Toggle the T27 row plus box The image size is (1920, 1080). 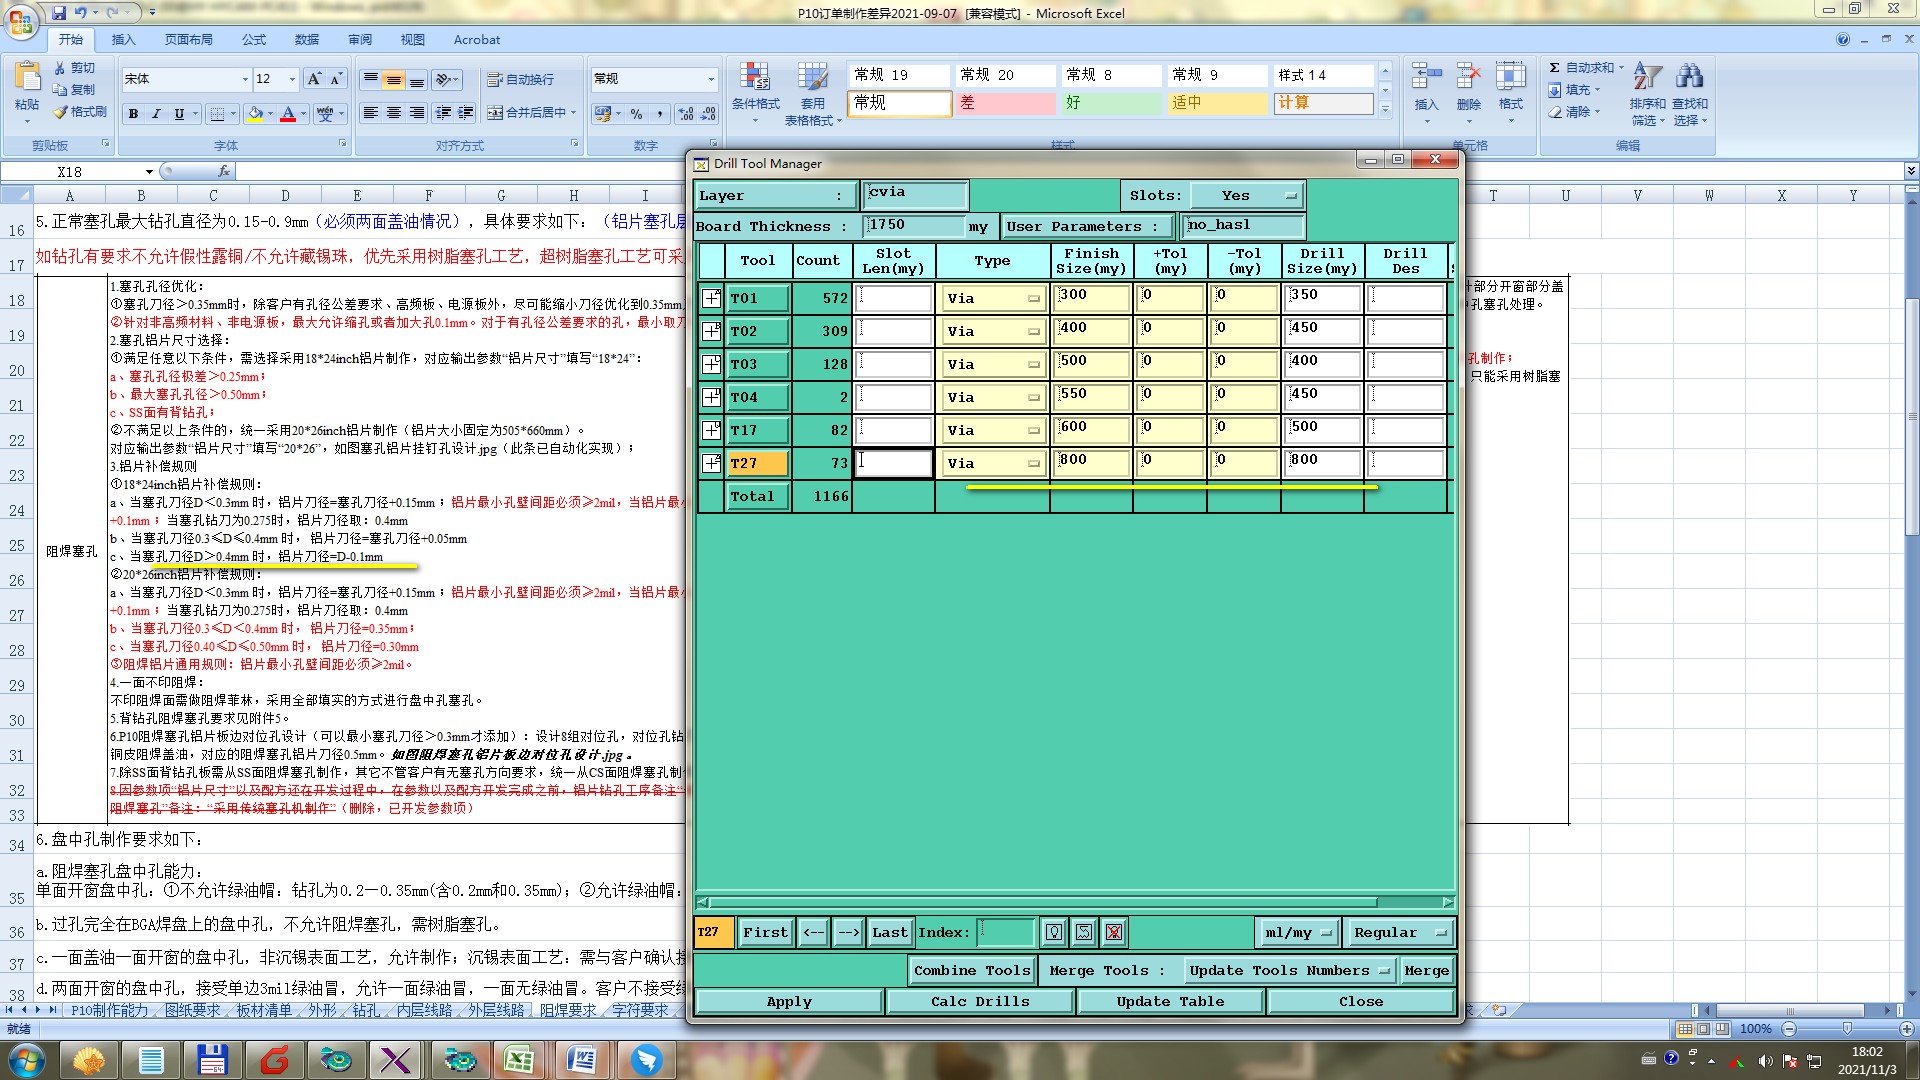711,463
